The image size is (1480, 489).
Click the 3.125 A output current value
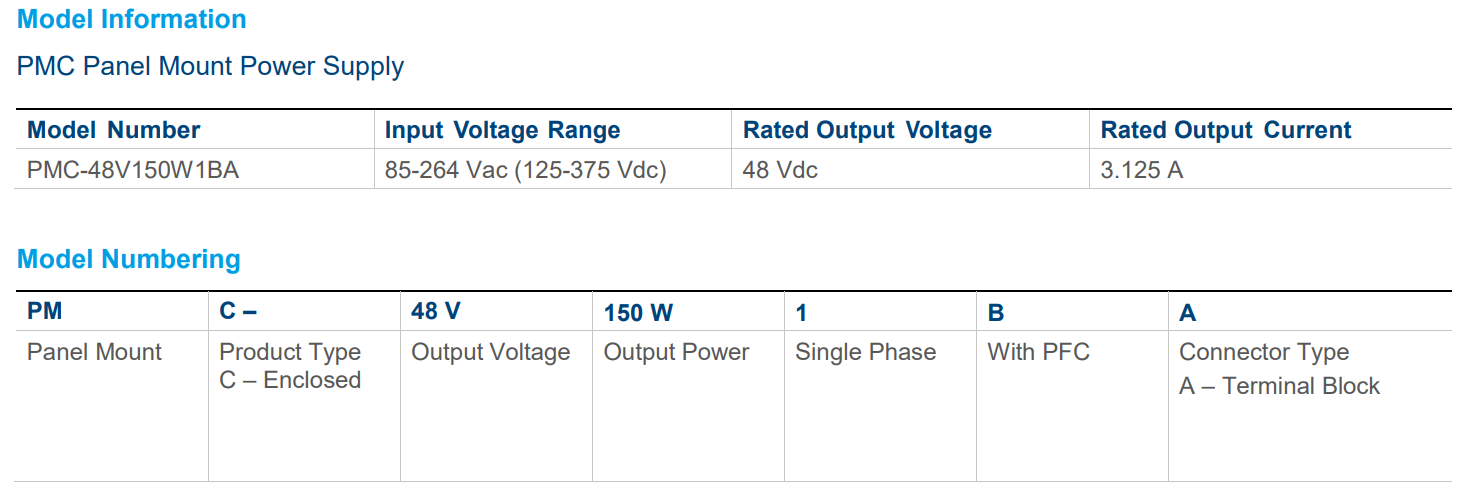tap(1142, 170)
